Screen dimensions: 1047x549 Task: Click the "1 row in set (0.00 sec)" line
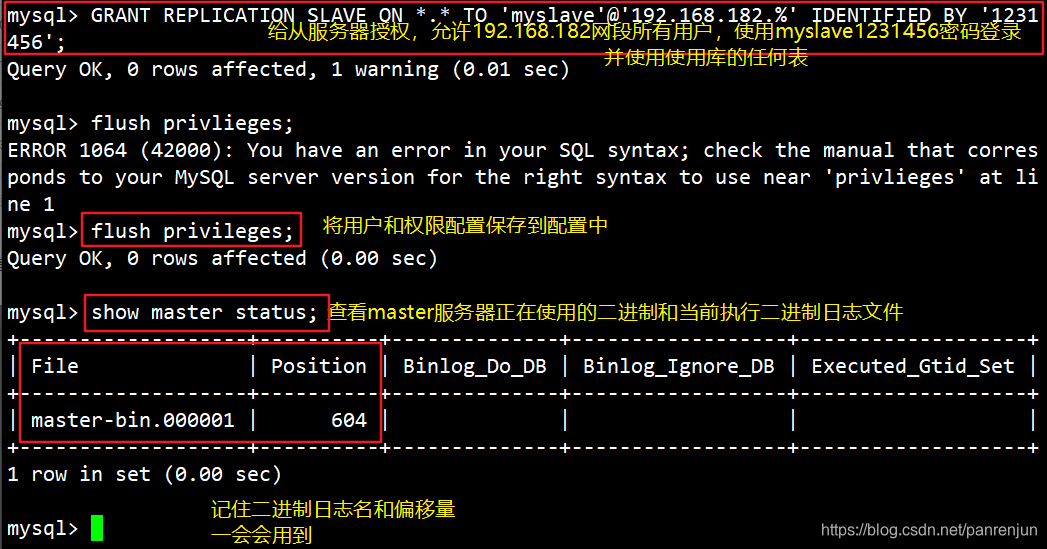click(144, 474)
